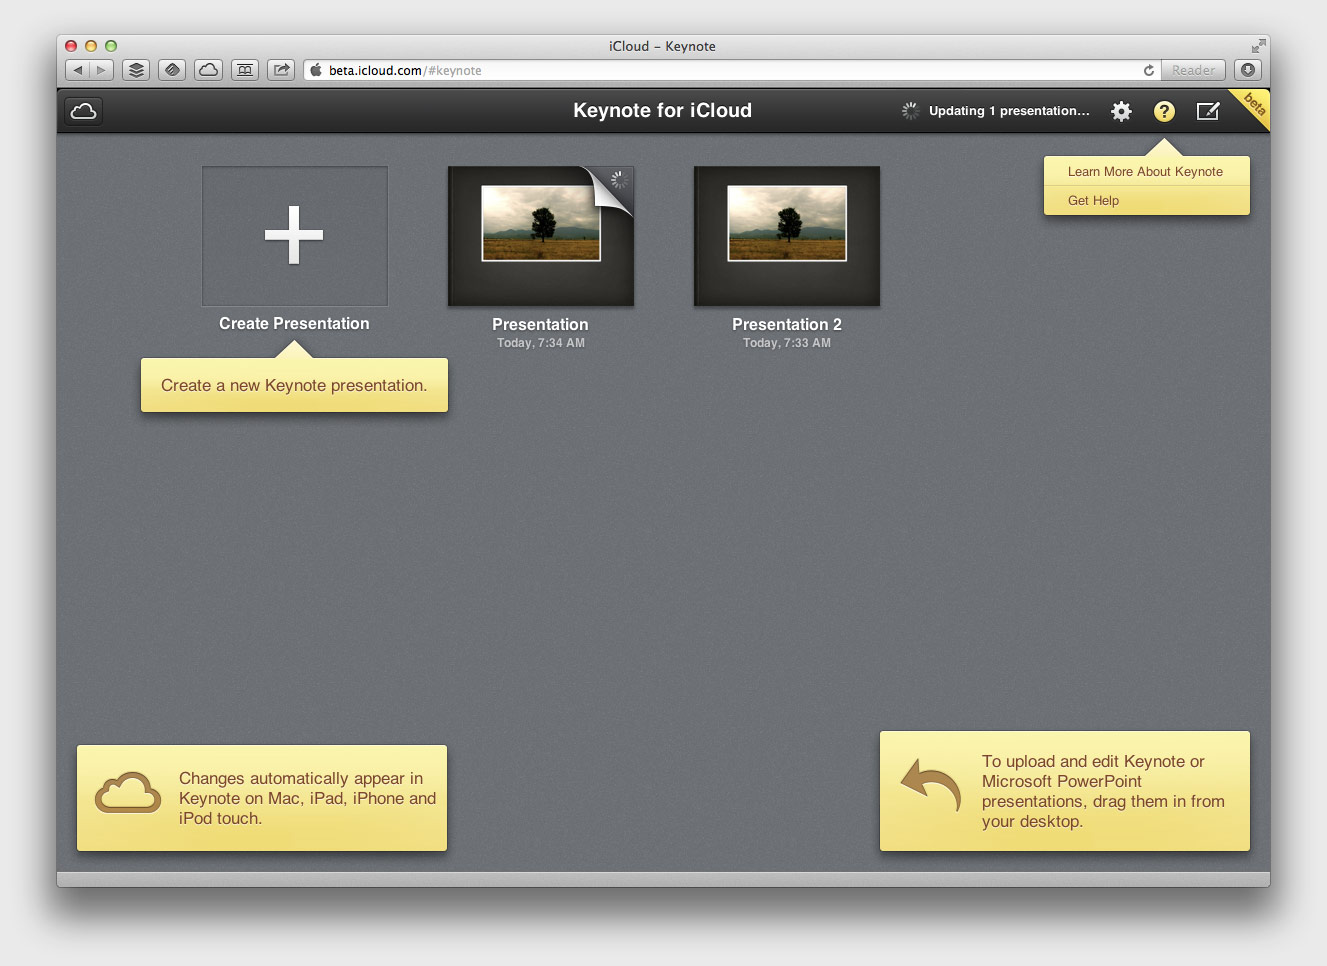
Task: Click the Keynote for iCloud title
Action: (x=662, y=111)
